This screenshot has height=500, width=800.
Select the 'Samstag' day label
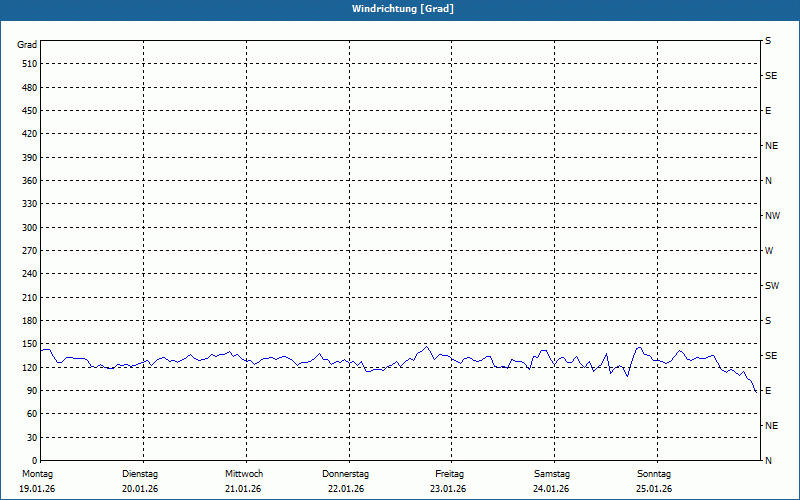click(x=552, y=473)
